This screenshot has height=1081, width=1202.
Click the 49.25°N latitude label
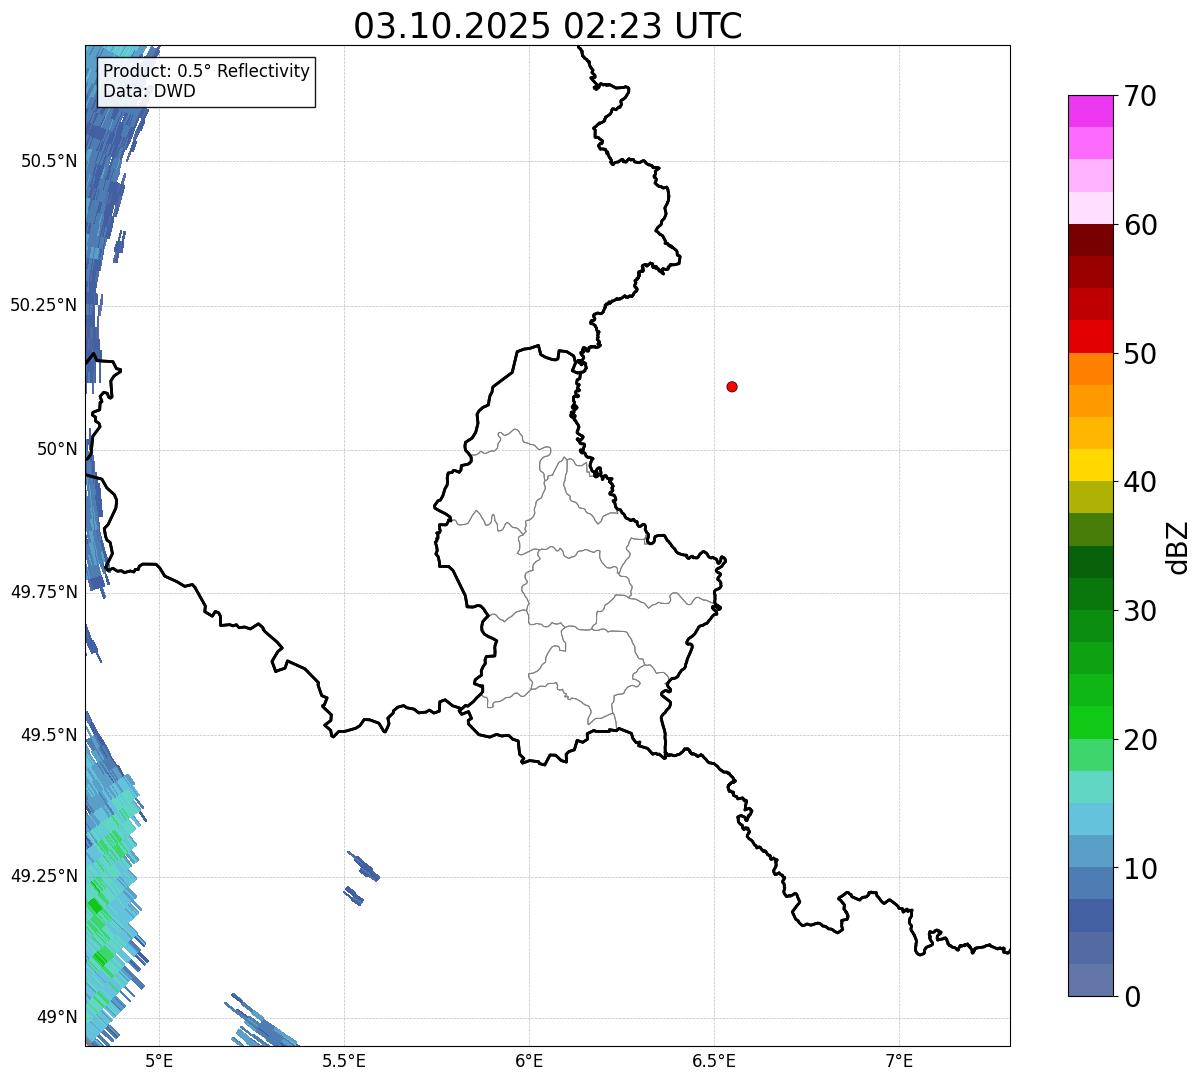coord(43,876)
